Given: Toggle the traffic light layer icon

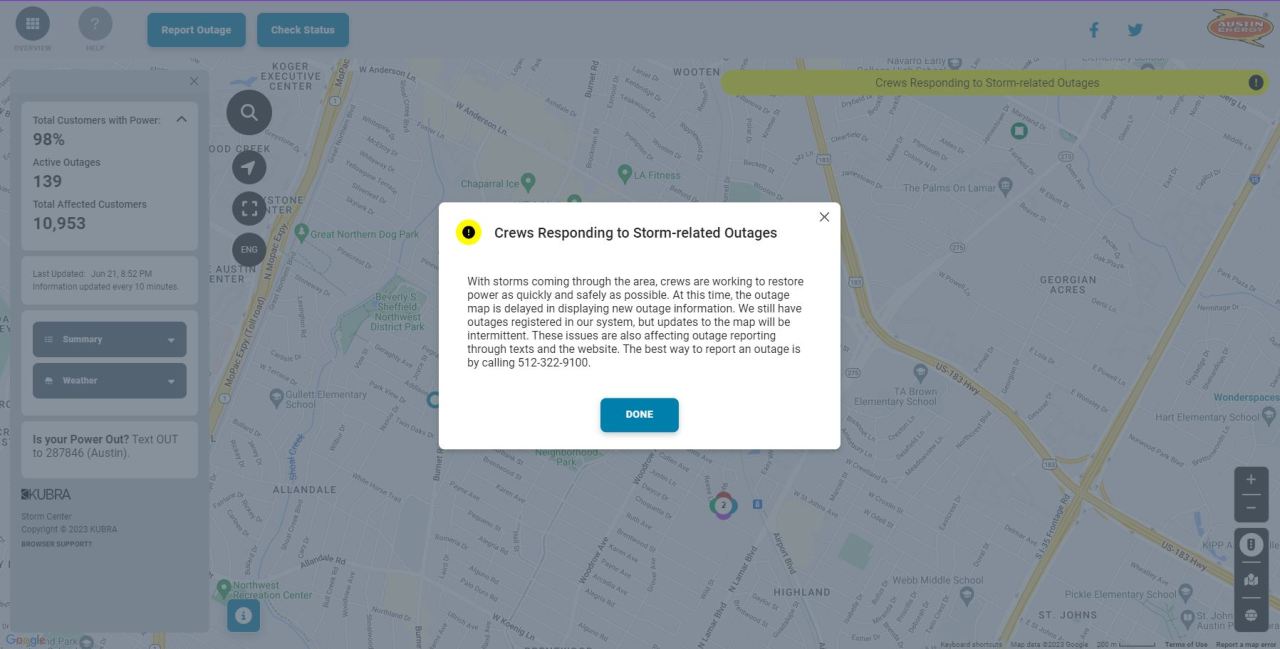Looking at the screenshot, I should click(x=1251, y=545).
